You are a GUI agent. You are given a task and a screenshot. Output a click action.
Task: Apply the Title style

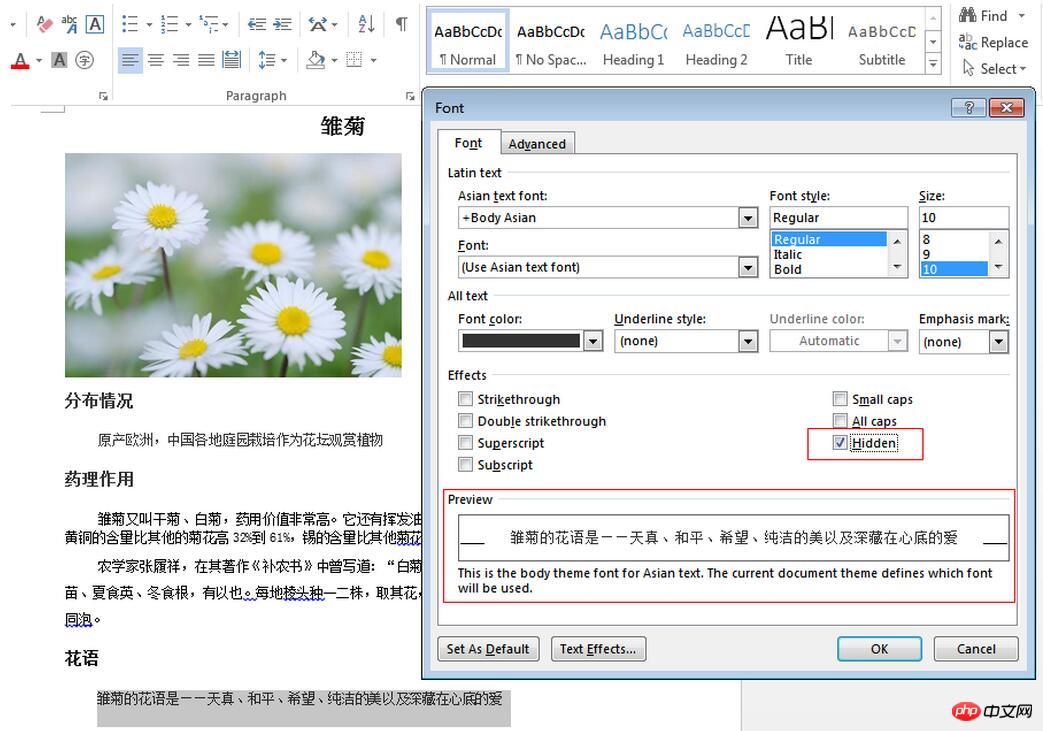pos(799,41)
